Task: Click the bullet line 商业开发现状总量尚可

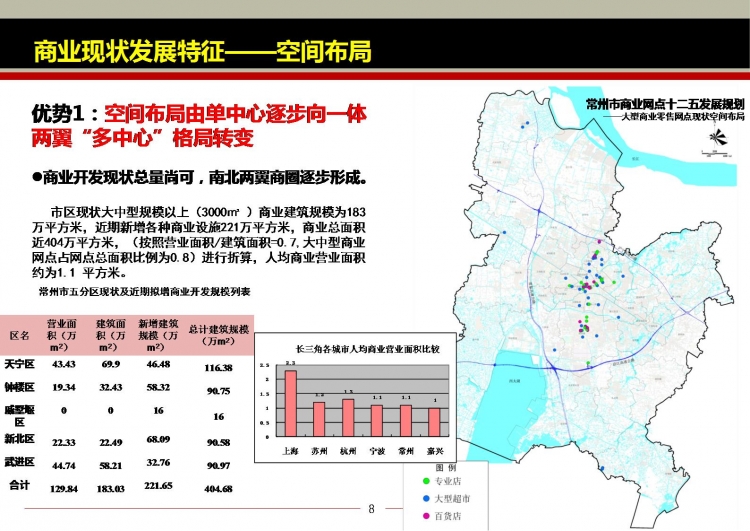Action: click(x=200, y=177)
